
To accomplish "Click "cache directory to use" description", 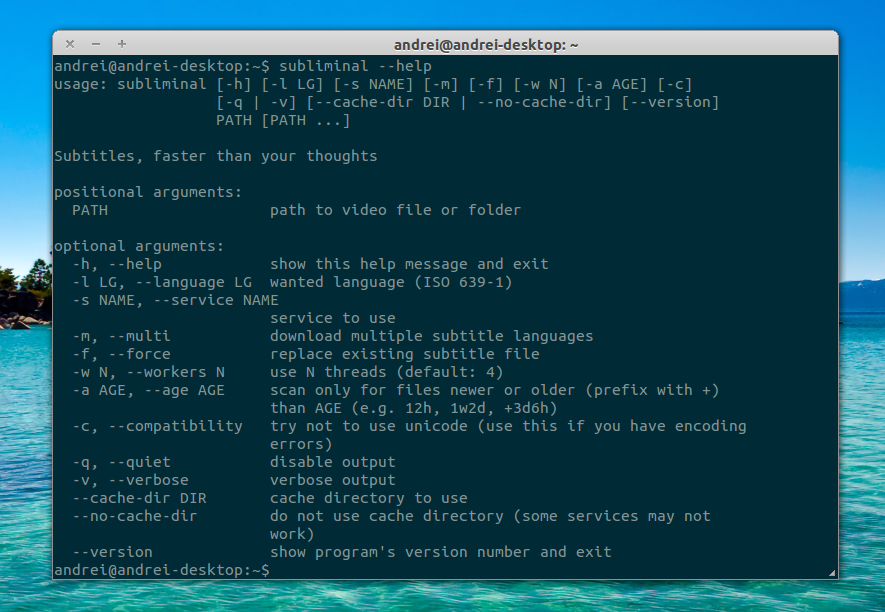I will (369, 499).
